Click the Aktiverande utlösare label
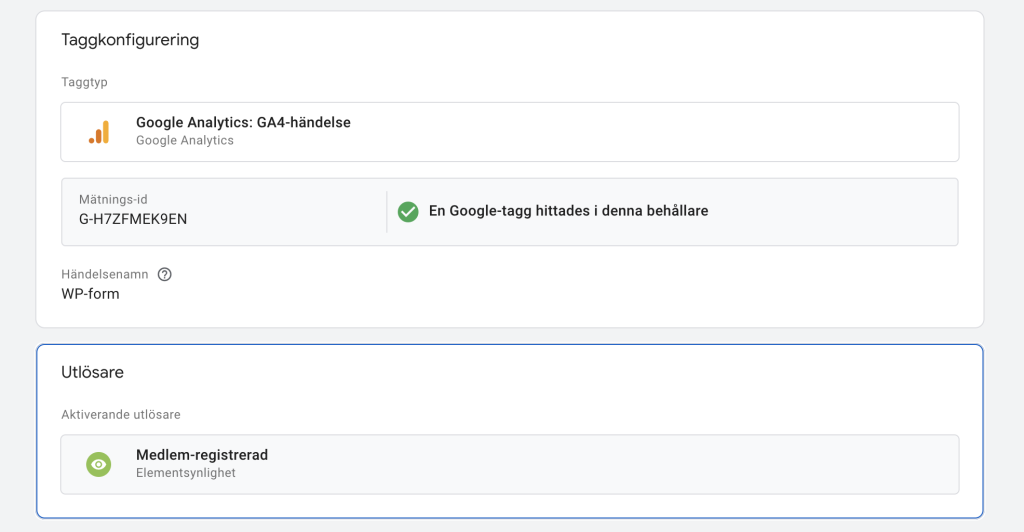The height and width of the screenshot is (532, 1024). coord(121,415)
